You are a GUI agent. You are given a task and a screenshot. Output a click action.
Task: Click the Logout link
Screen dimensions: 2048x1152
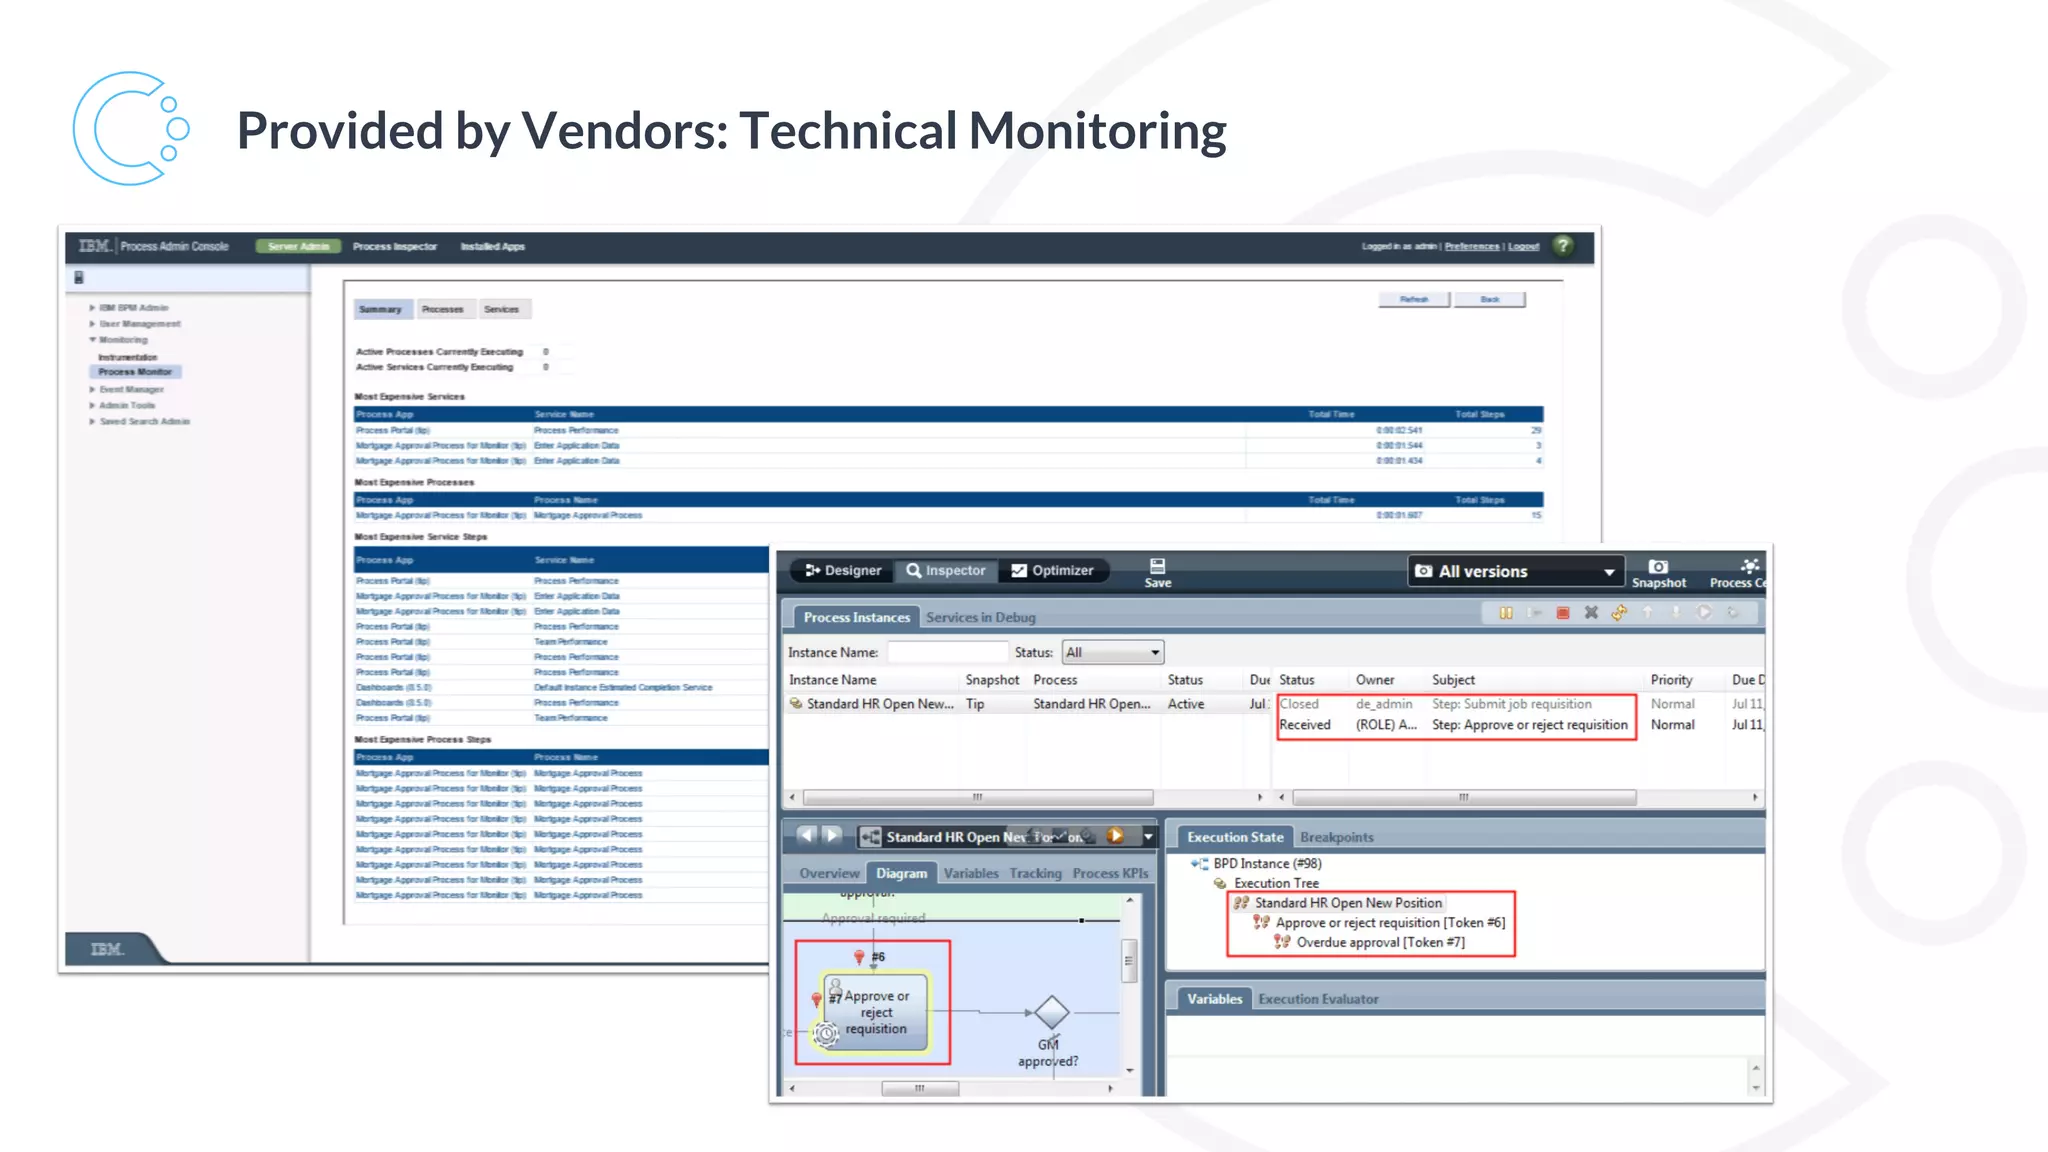(1523, 246)
